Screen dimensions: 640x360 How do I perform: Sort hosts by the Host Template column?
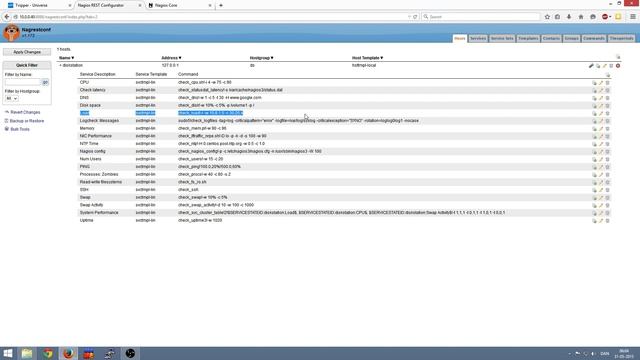pyautogui.click(x=367, y=58)
